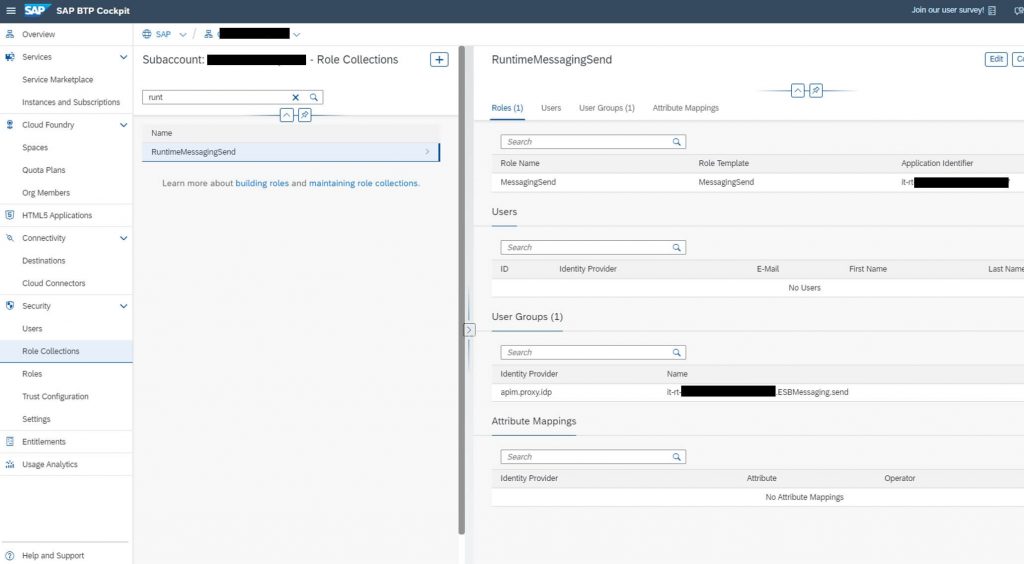Collapse the role collections list header
This screenshot has height=564, width=1024.
click(287, 116)
